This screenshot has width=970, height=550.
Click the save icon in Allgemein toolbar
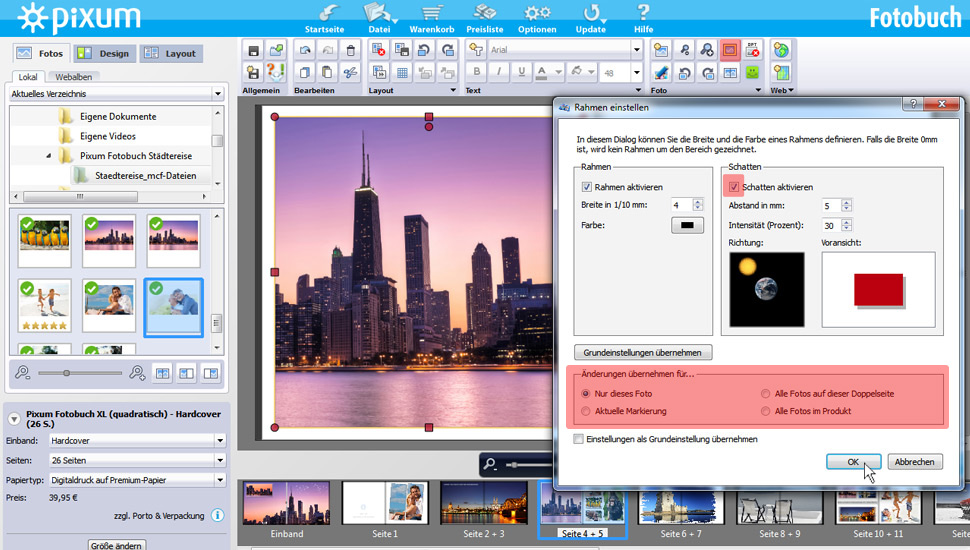tap(254, 50)
